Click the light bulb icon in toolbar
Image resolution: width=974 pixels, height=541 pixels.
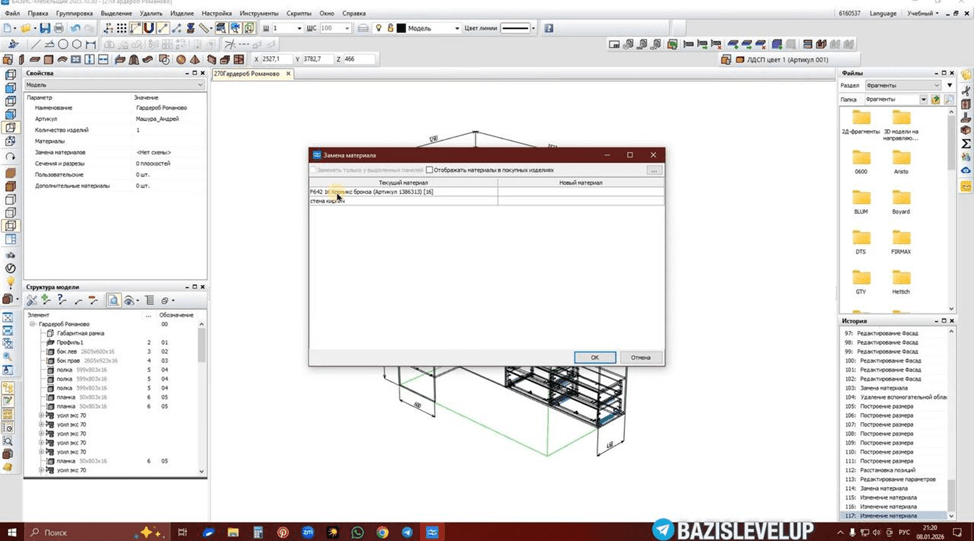378,28
